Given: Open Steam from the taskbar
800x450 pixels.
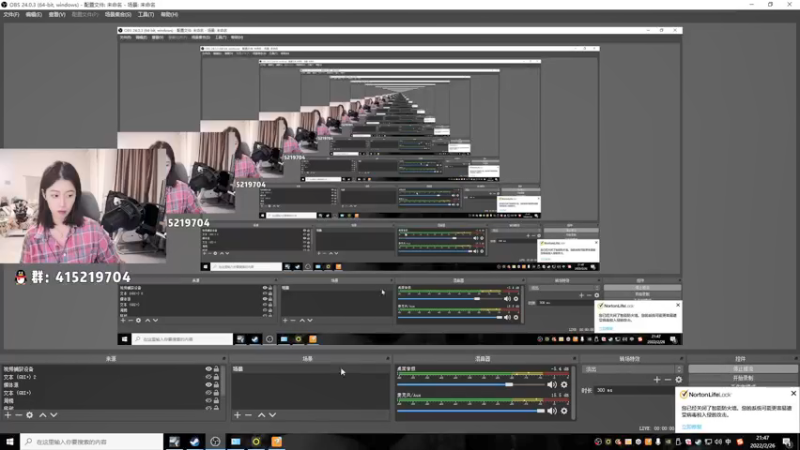Looking at the screenshot, I should pyautogui.click(x=195, y=442).
